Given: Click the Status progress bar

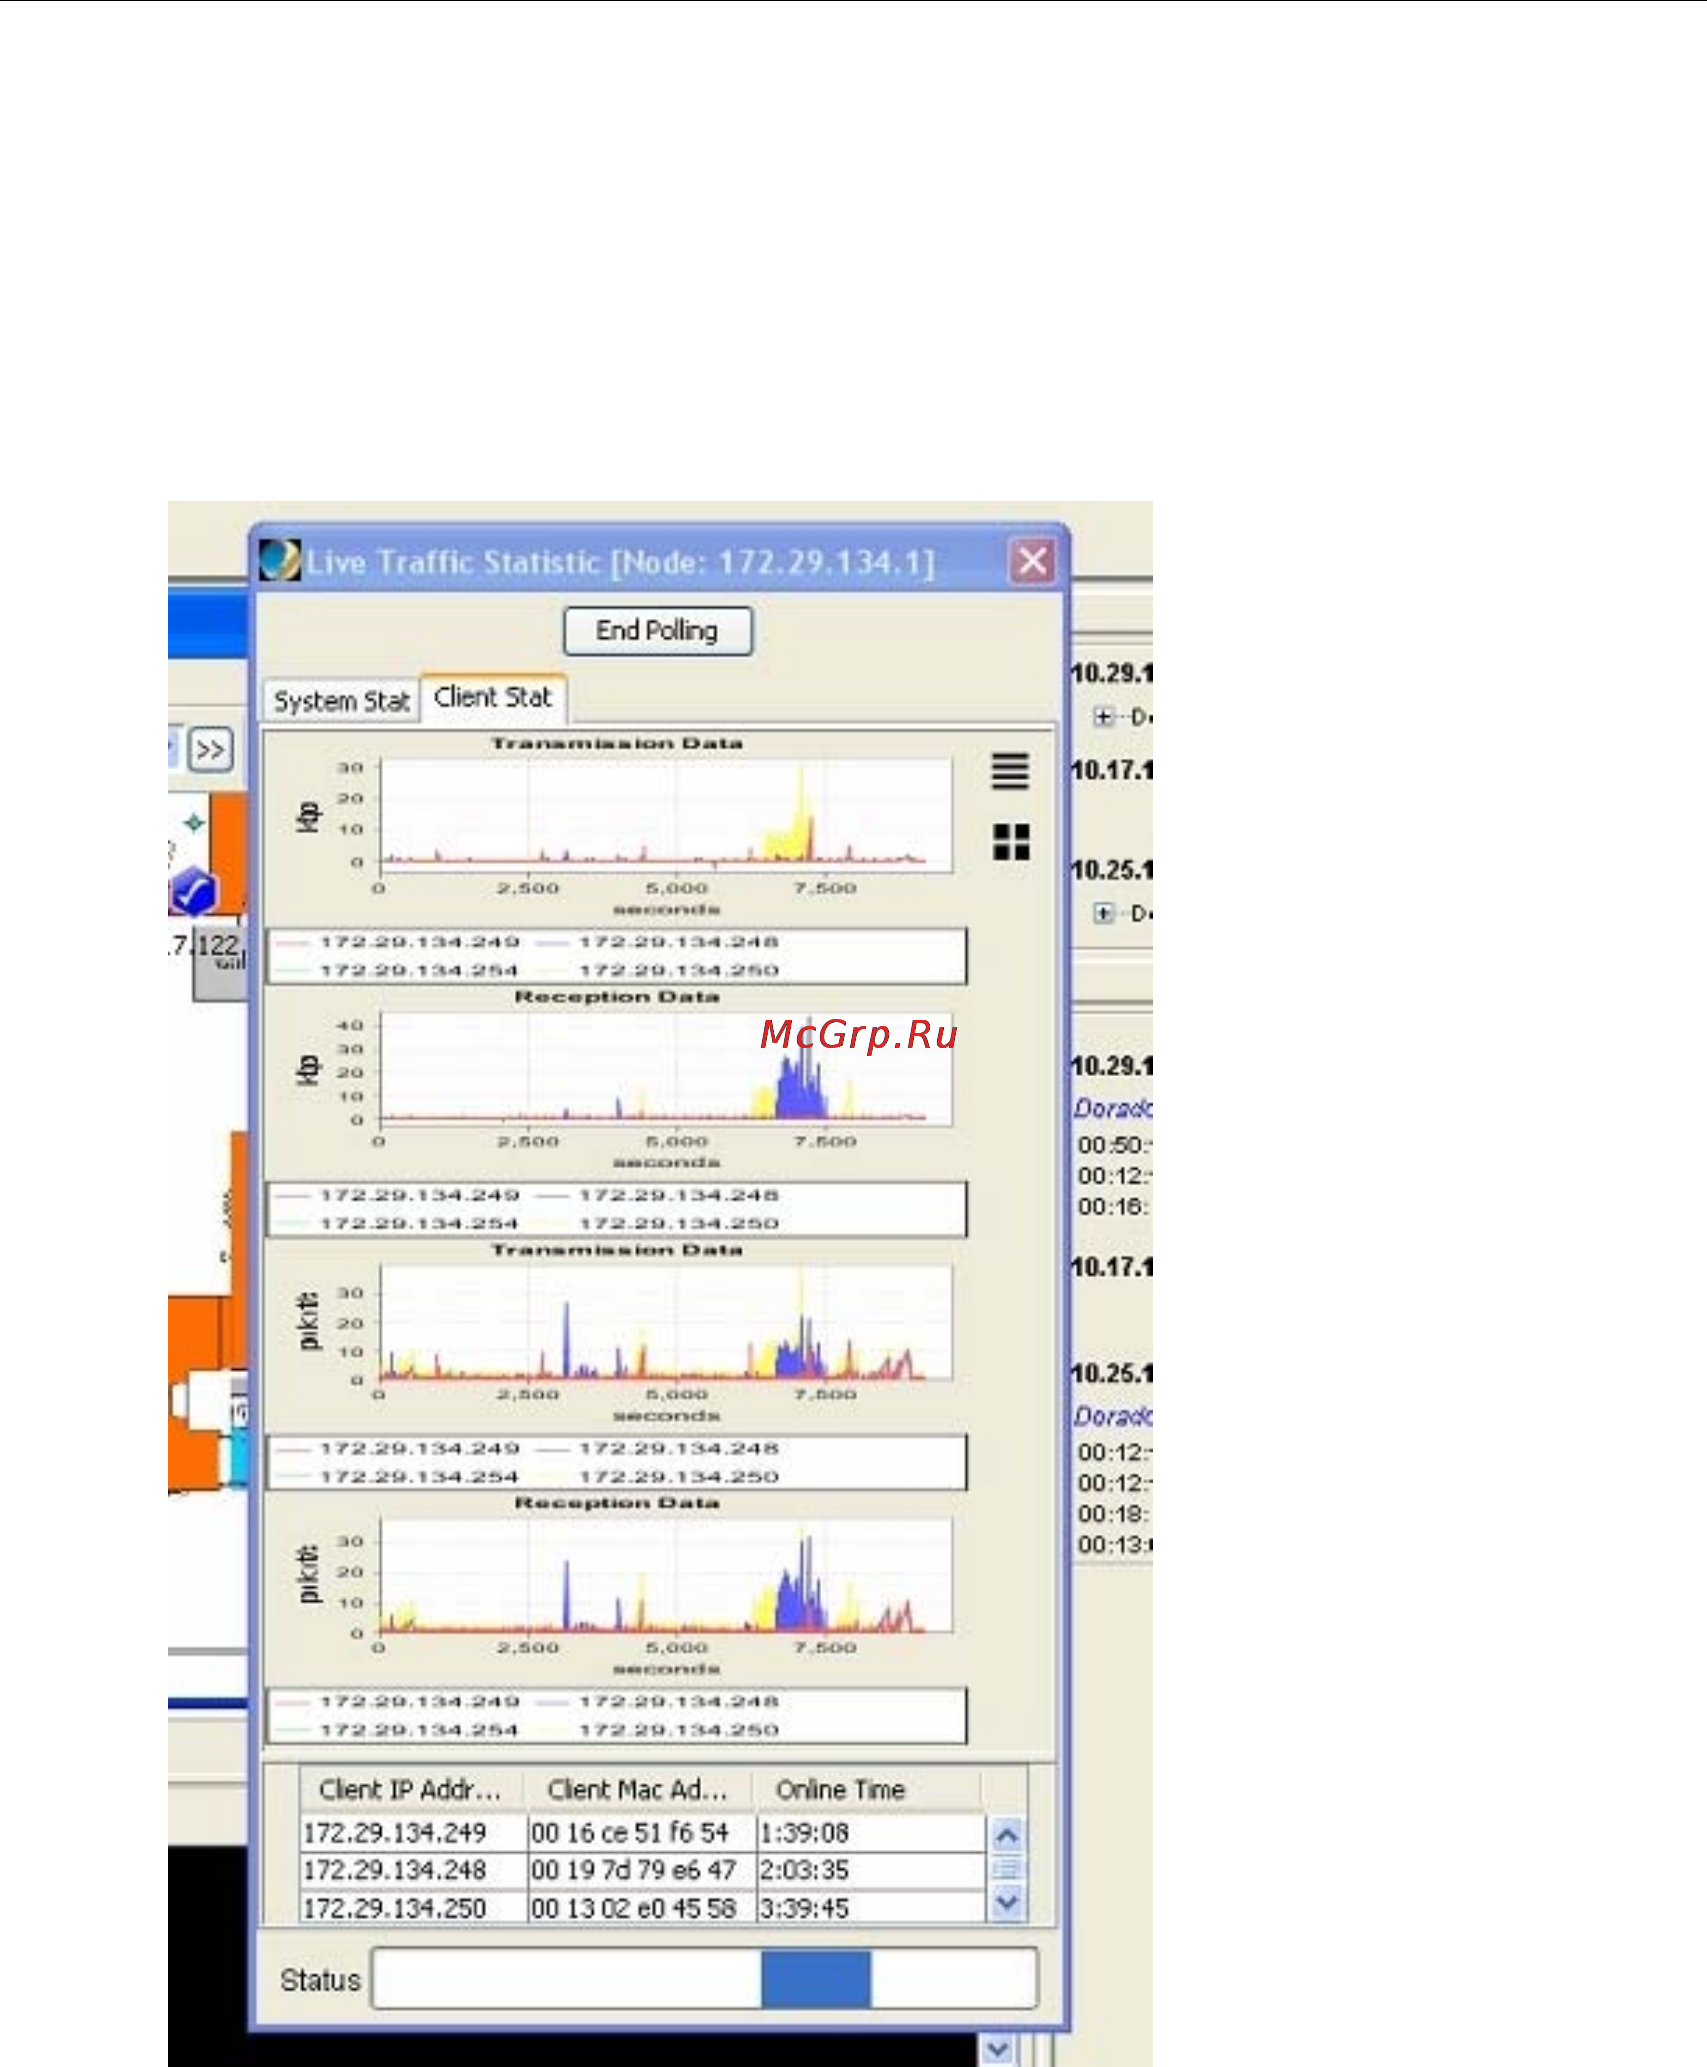Looking at the screenshot, I should pyautogui.click(x=705, y=1978).
